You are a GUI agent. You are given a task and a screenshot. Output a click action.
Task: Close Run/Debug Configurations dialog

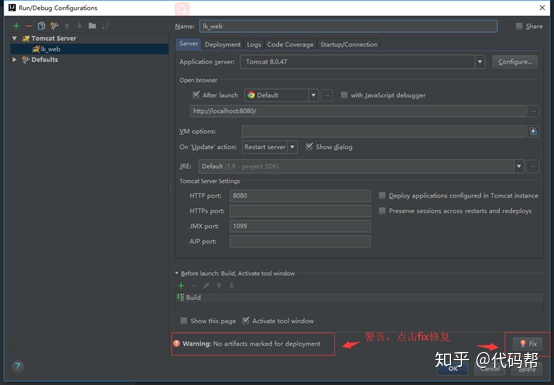coord(542,8)
